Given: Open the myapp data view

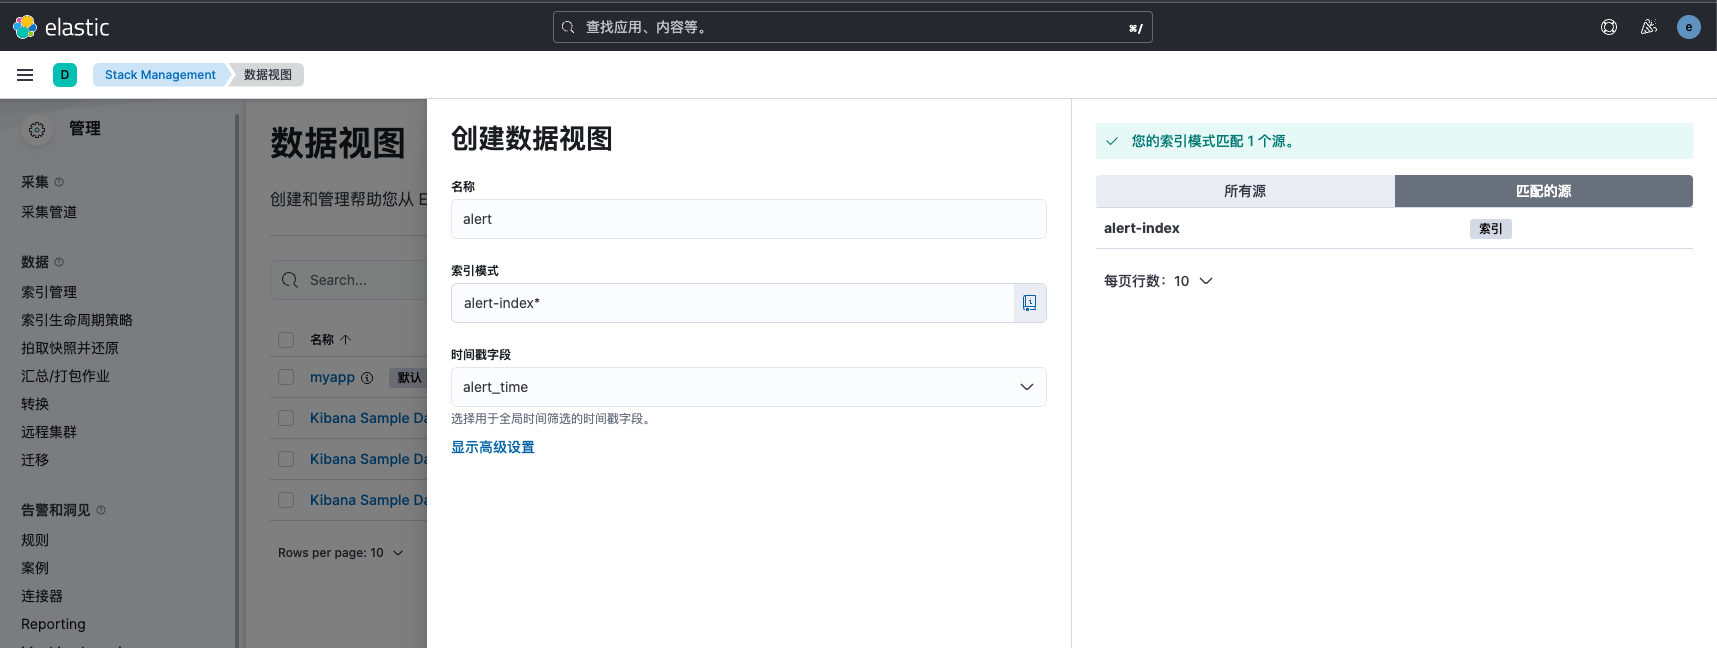Looking at the screenshot, I should click(x=332, y=377).
